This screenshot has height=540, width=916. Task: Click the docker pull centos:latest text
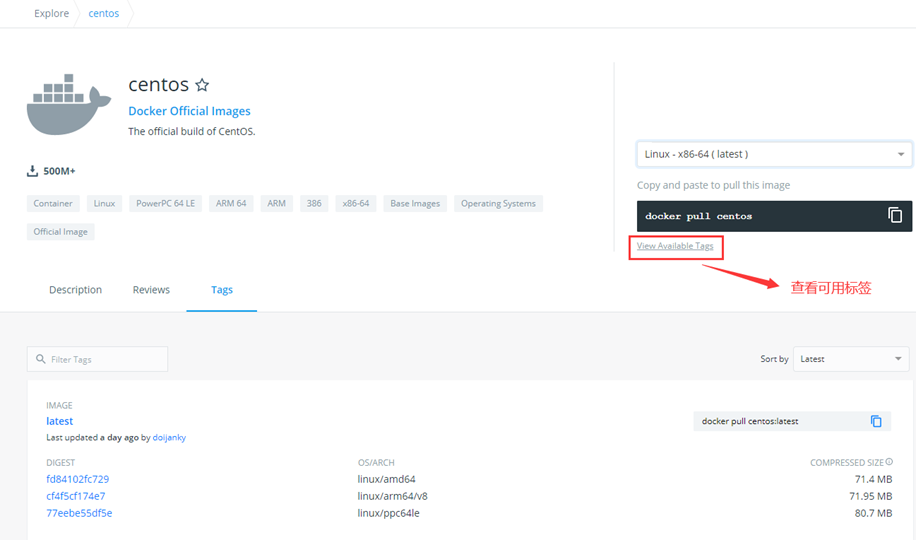750,421
